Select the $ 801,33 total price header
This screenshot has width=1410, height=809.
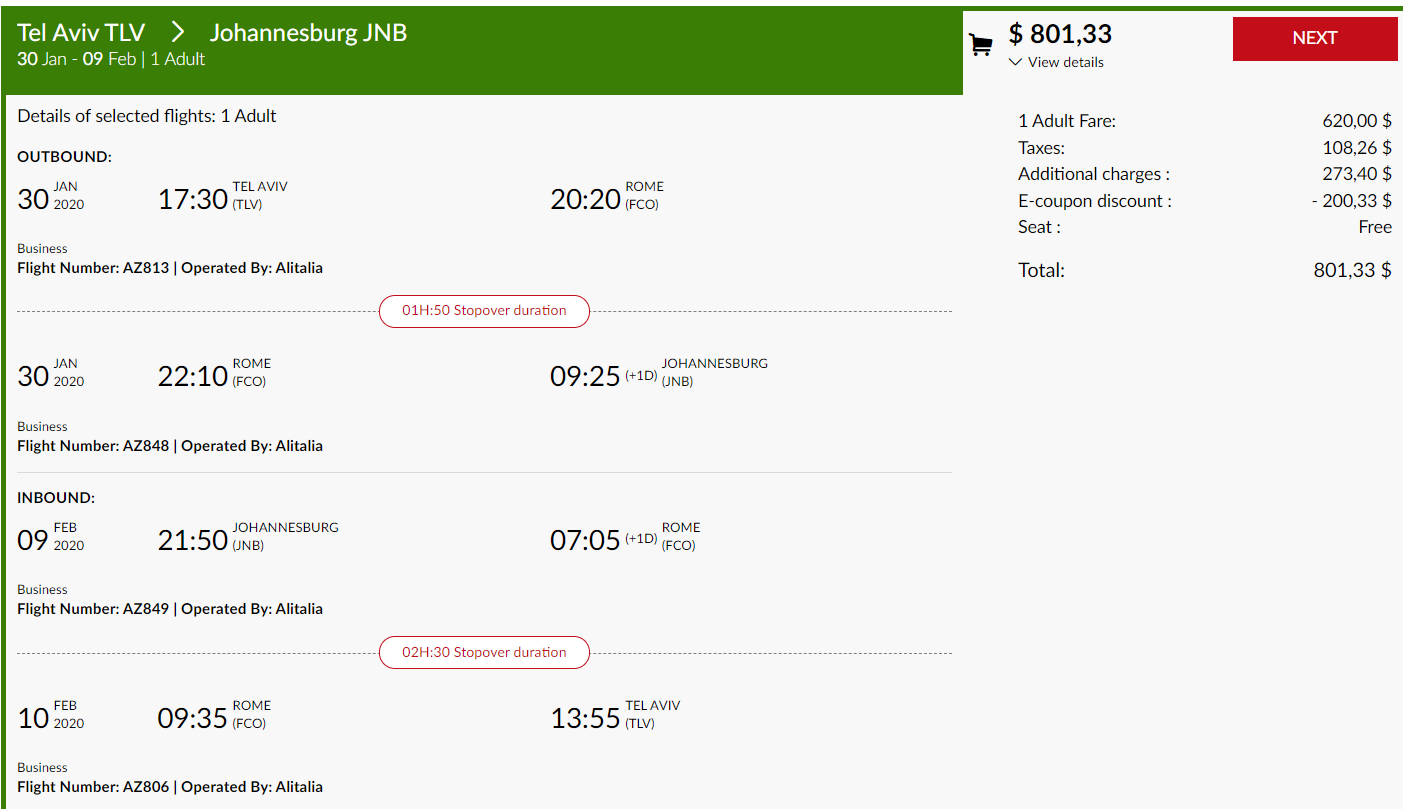click(1060, 34)
